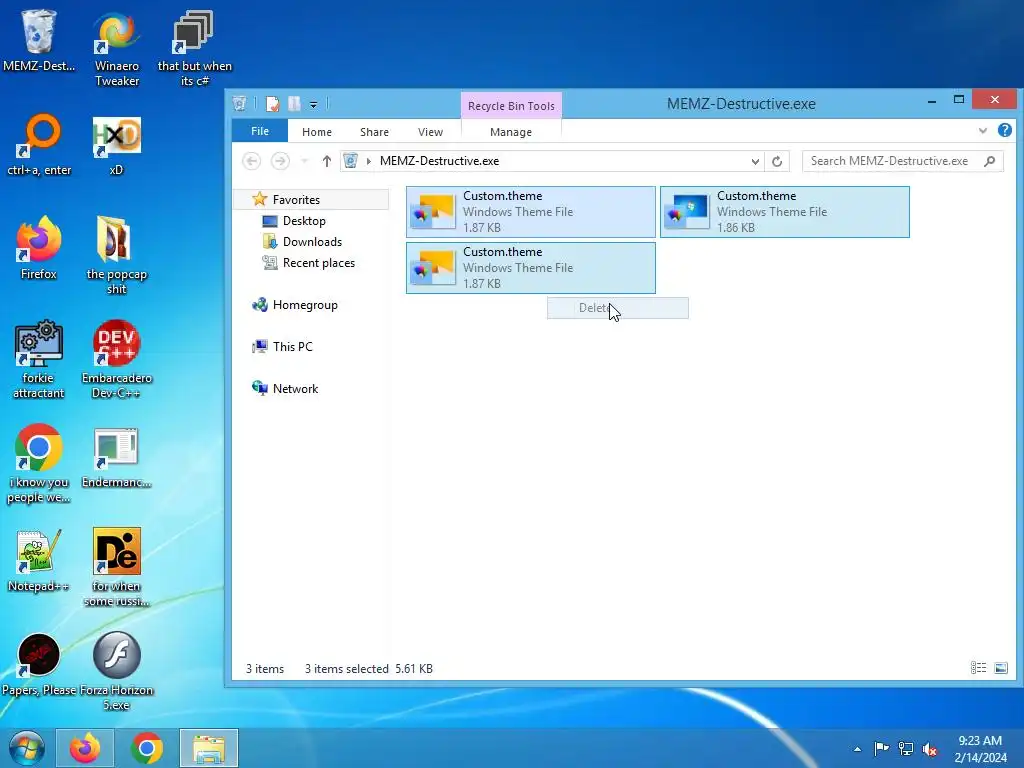
Task: Click the Windows Start orb
Action: click(27, 748)
